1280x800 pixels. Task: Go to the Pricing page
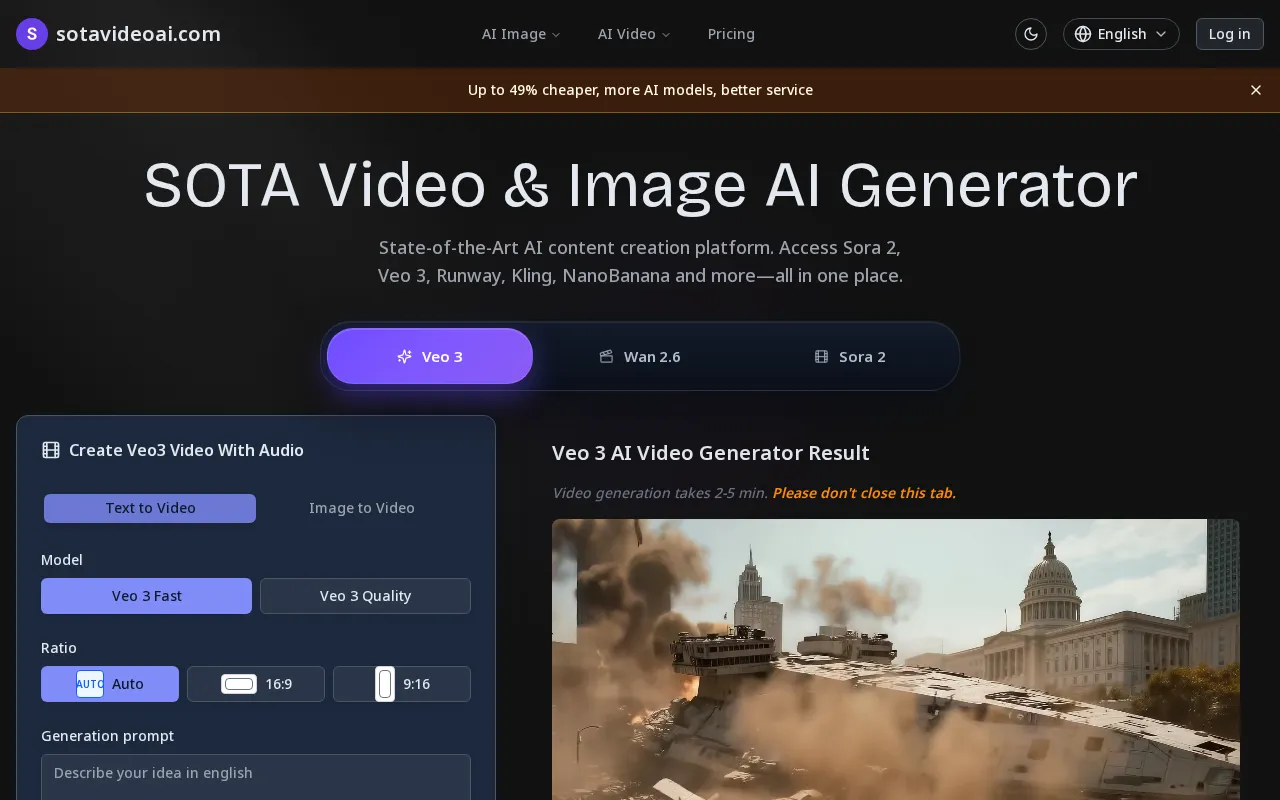point(731,34)
